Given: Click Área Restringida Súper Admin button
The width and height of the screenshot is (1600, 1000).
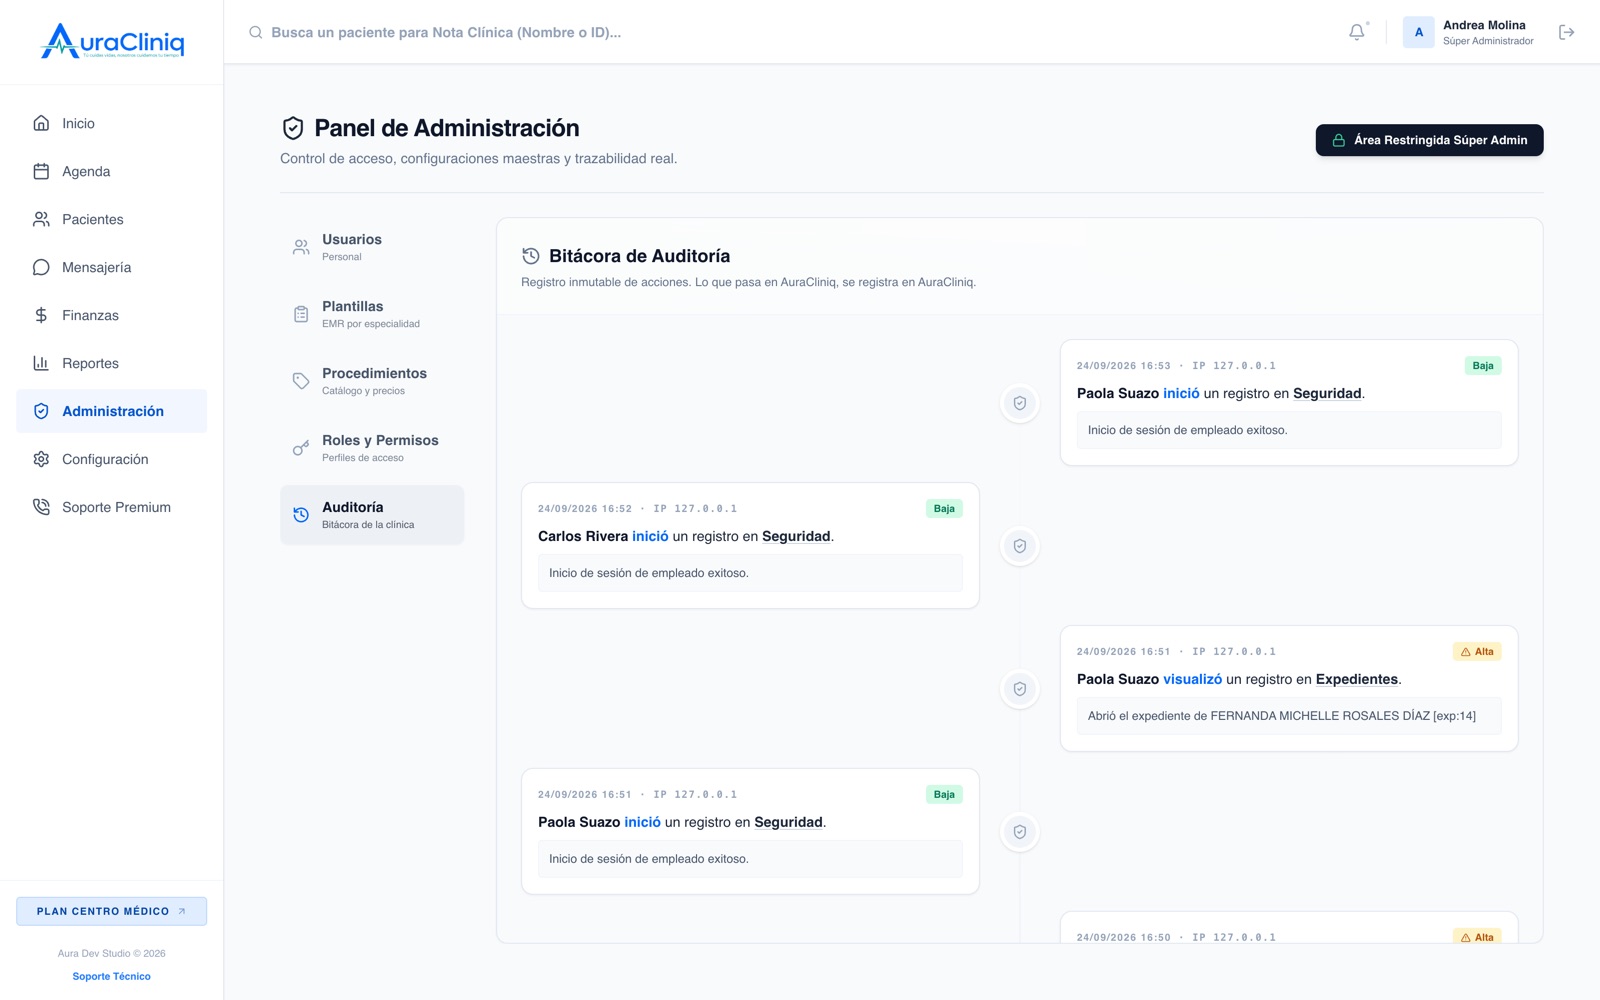Looking at the screenshot, I should coord(1429,140).
